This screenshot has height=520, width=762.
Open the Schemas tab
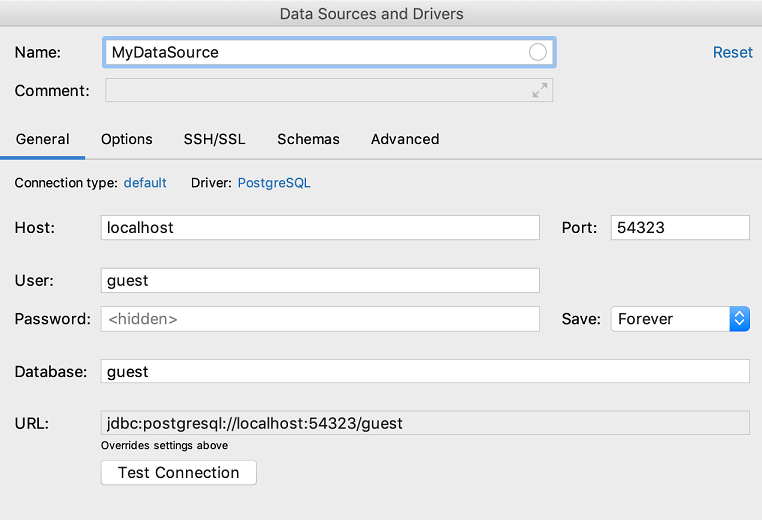pos(308,139)
